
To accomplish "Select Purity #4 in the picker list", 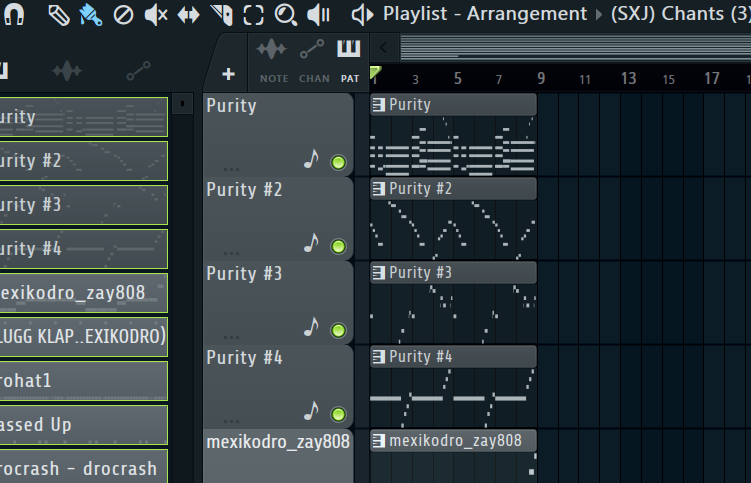I will (x=84, y=249).
